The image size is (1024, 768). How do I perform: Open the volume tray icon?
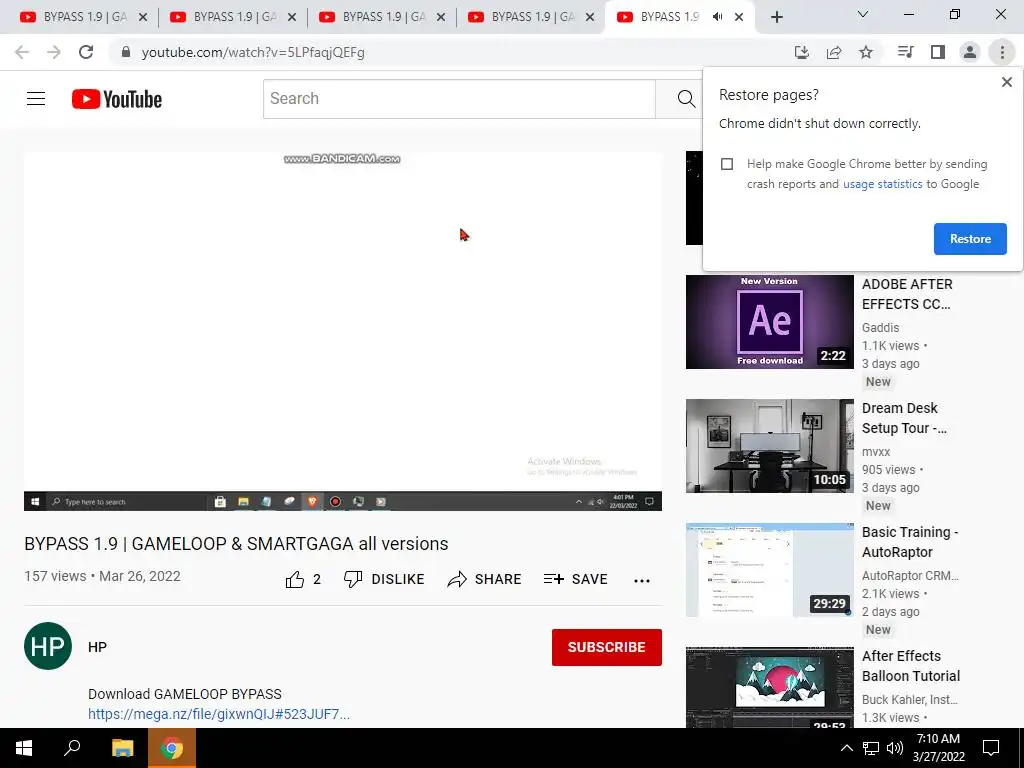[x=895, y=748]
